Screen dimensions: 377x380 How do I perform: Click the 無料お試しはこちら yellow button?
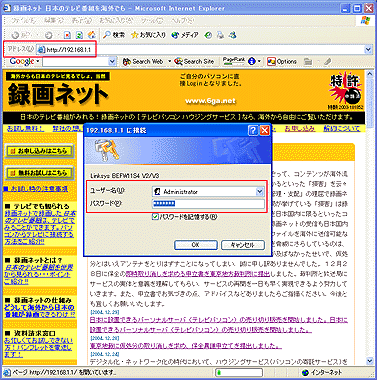[x=39, y=173]
